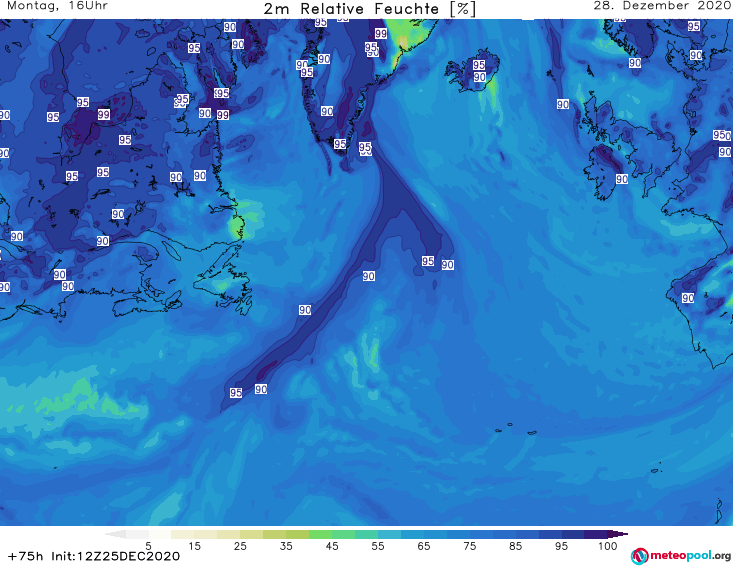
Task: Click the Iceland outline on the map
Action: (x=472, y=71)
